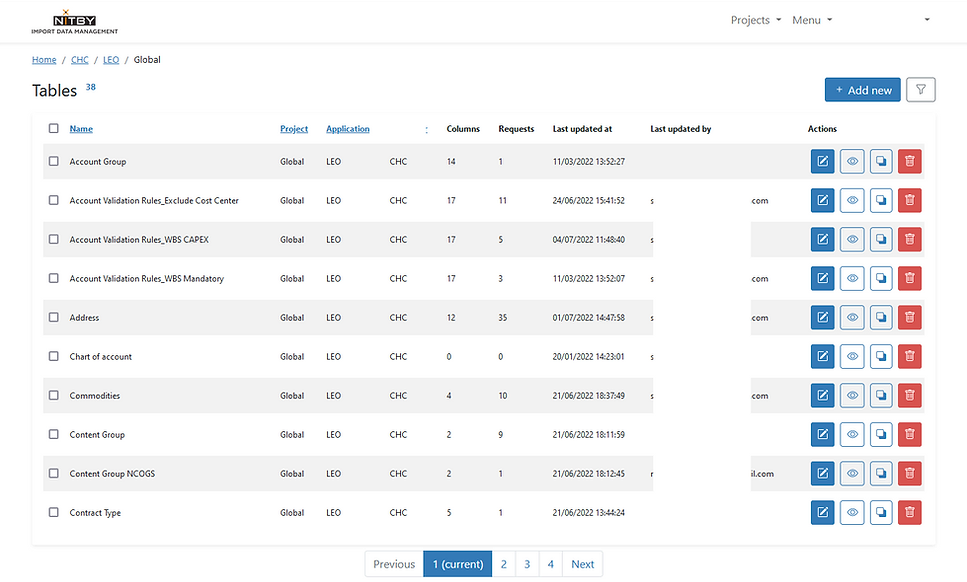Tick the Account Validation Rules_WBS CAPEX checkbox
This screenshot has width=967, height=582.
54,239
